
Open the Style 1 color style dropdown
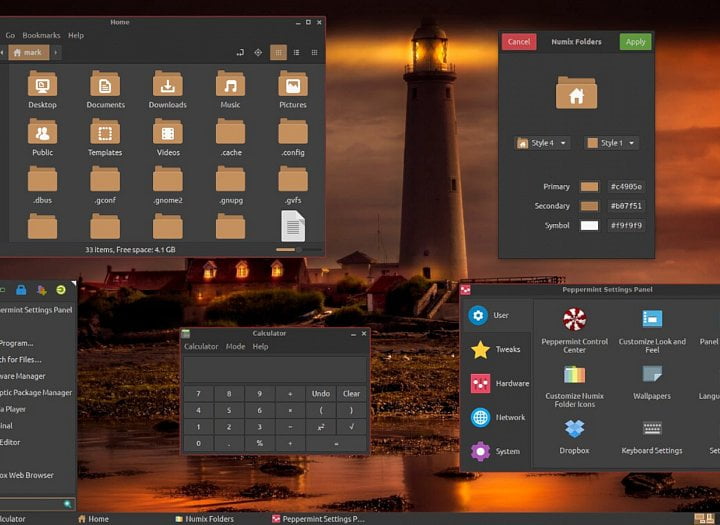(611, 143)
